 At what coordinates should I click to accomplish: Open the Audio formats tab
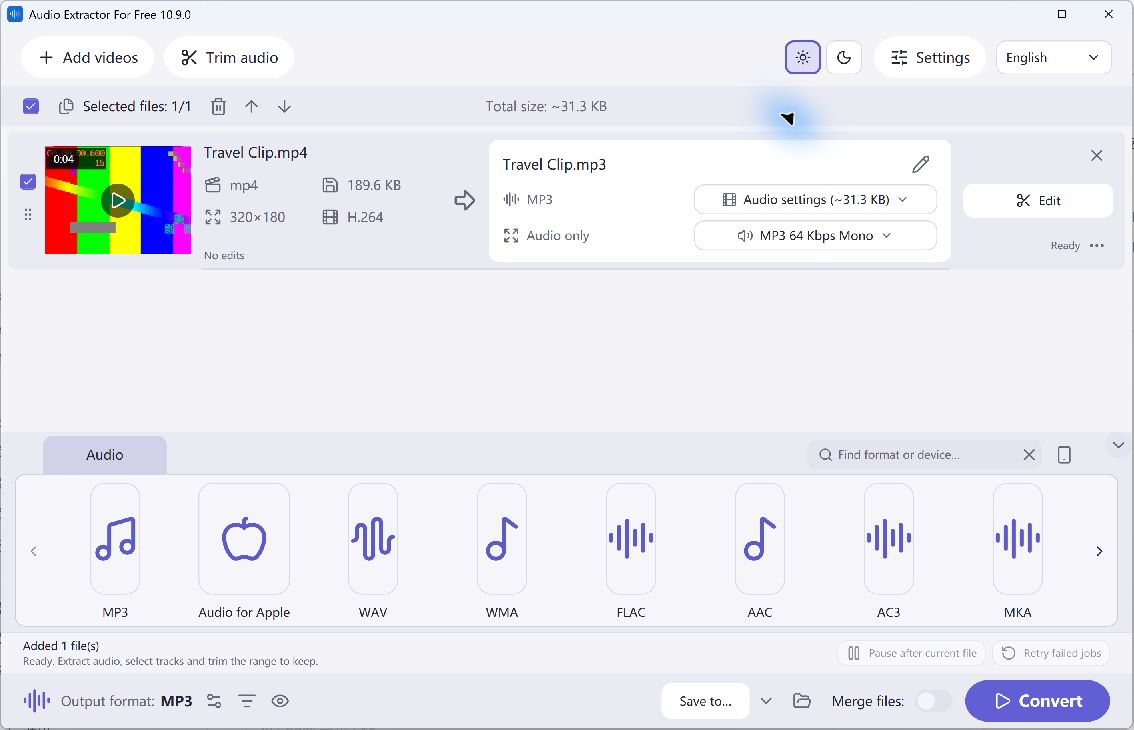(x=105, y=455)
